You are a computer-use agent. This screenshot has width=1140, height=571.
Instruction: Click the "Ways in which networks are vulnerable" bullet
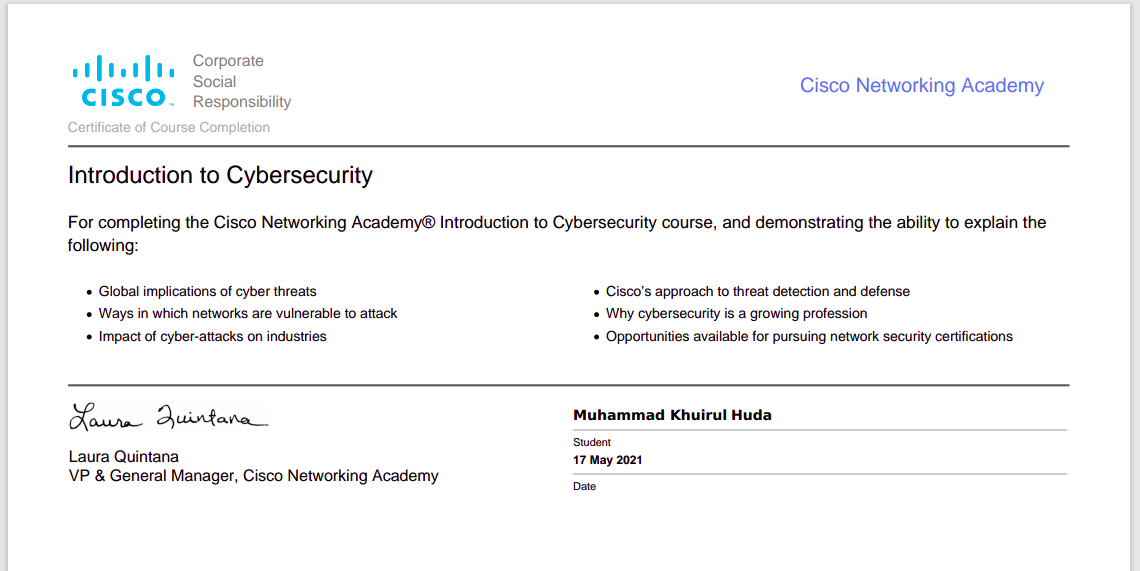click(x=248, y=313)
